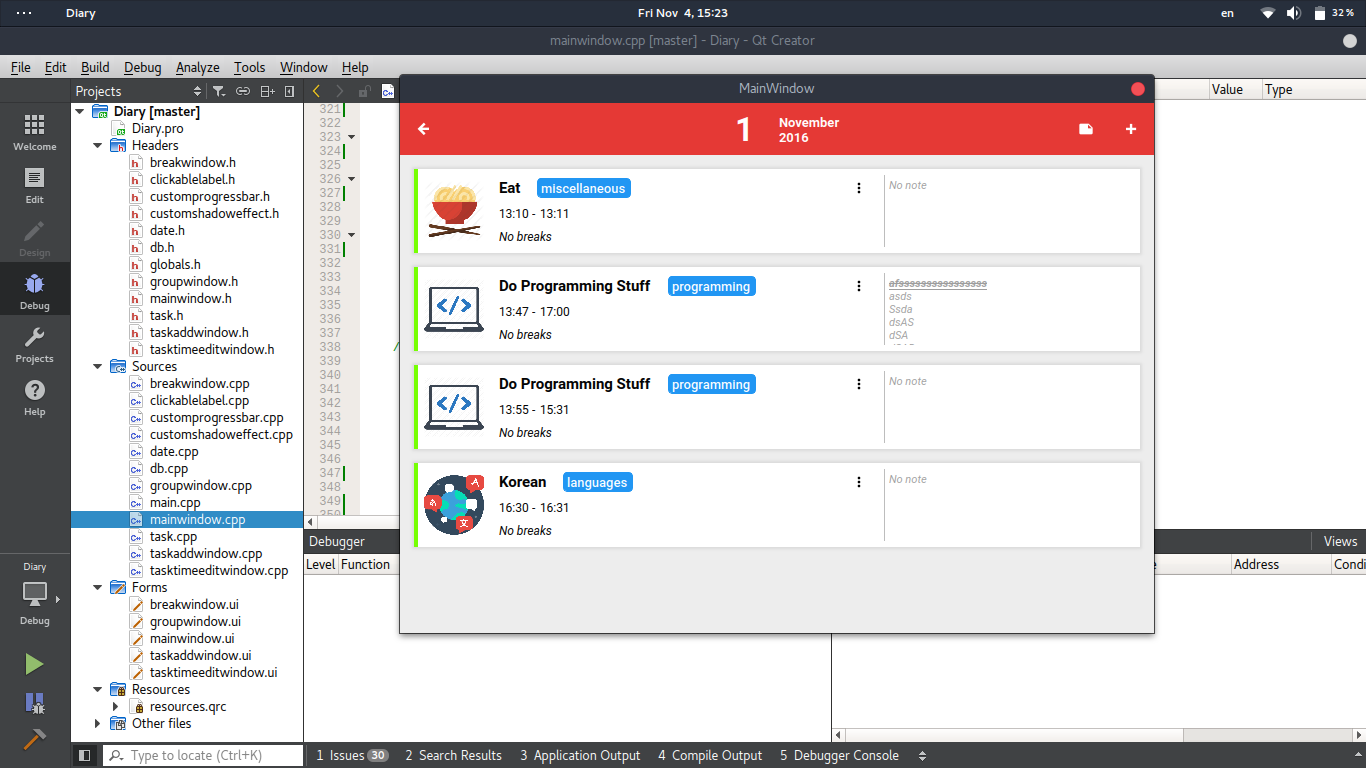Image resolution: width=1366 pixels, height=768 pixels.
Task: Split the Projects side panel
Action: [x=267, y=91]
